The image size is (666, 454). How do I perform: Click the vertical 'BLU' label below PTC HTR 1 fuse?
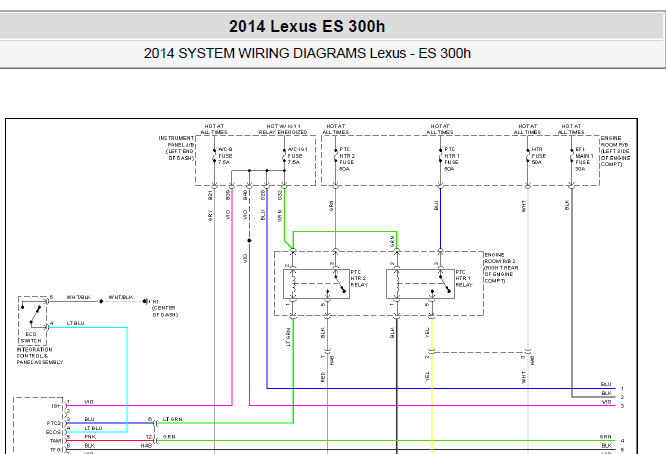coord(436,206)
